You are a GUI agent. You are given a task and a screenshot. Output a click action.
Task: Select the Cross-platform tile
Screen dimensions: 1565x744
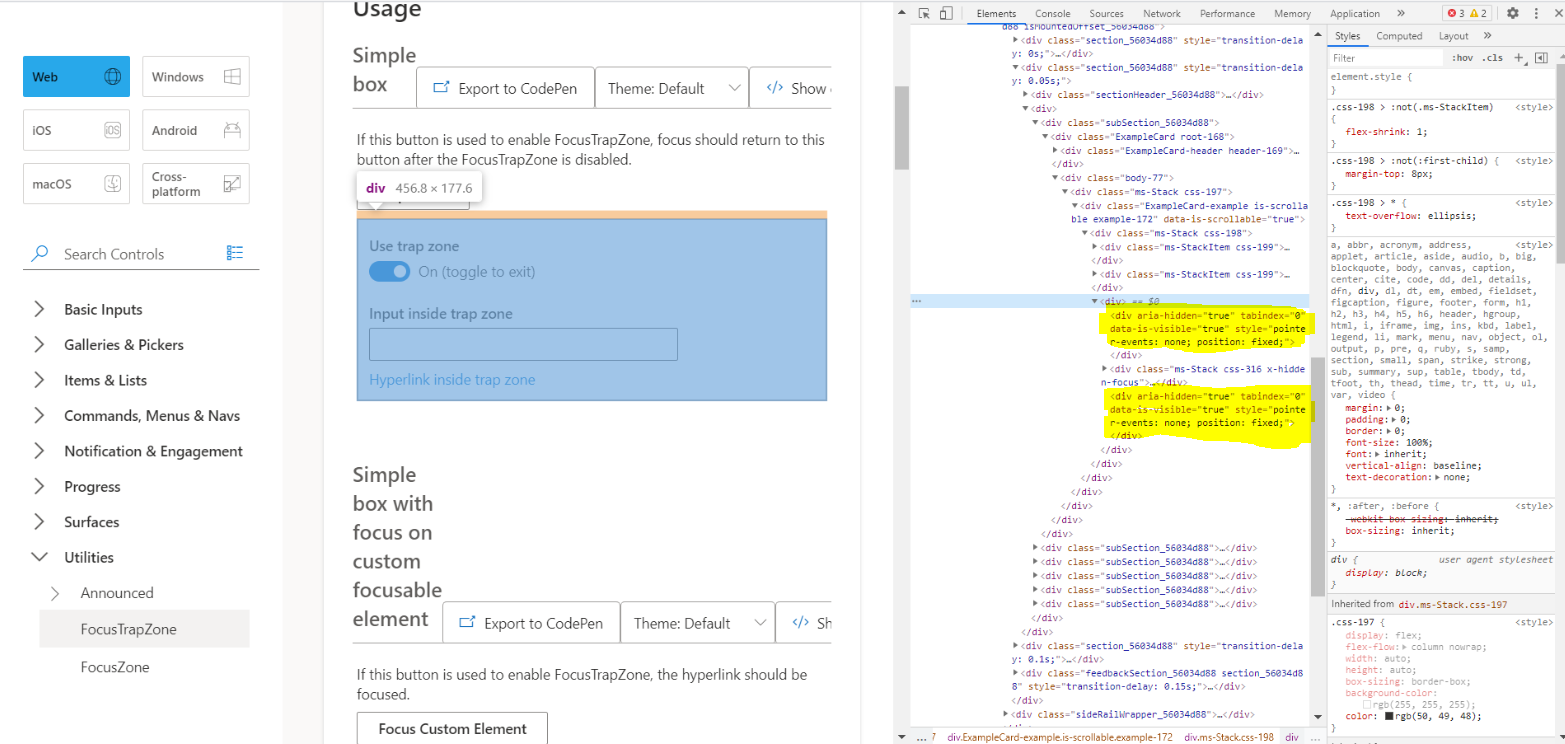coord(196,184)
